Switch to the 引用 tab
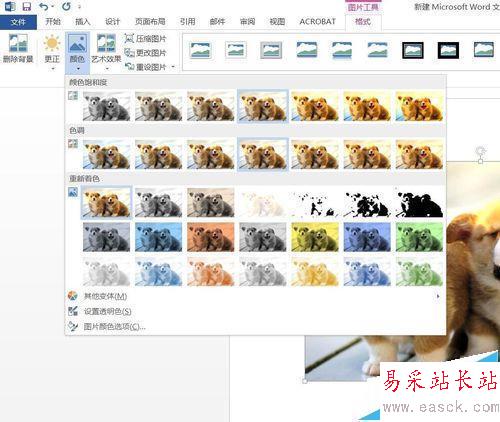The width and height of the screenshot is (500, 422). 187,22
